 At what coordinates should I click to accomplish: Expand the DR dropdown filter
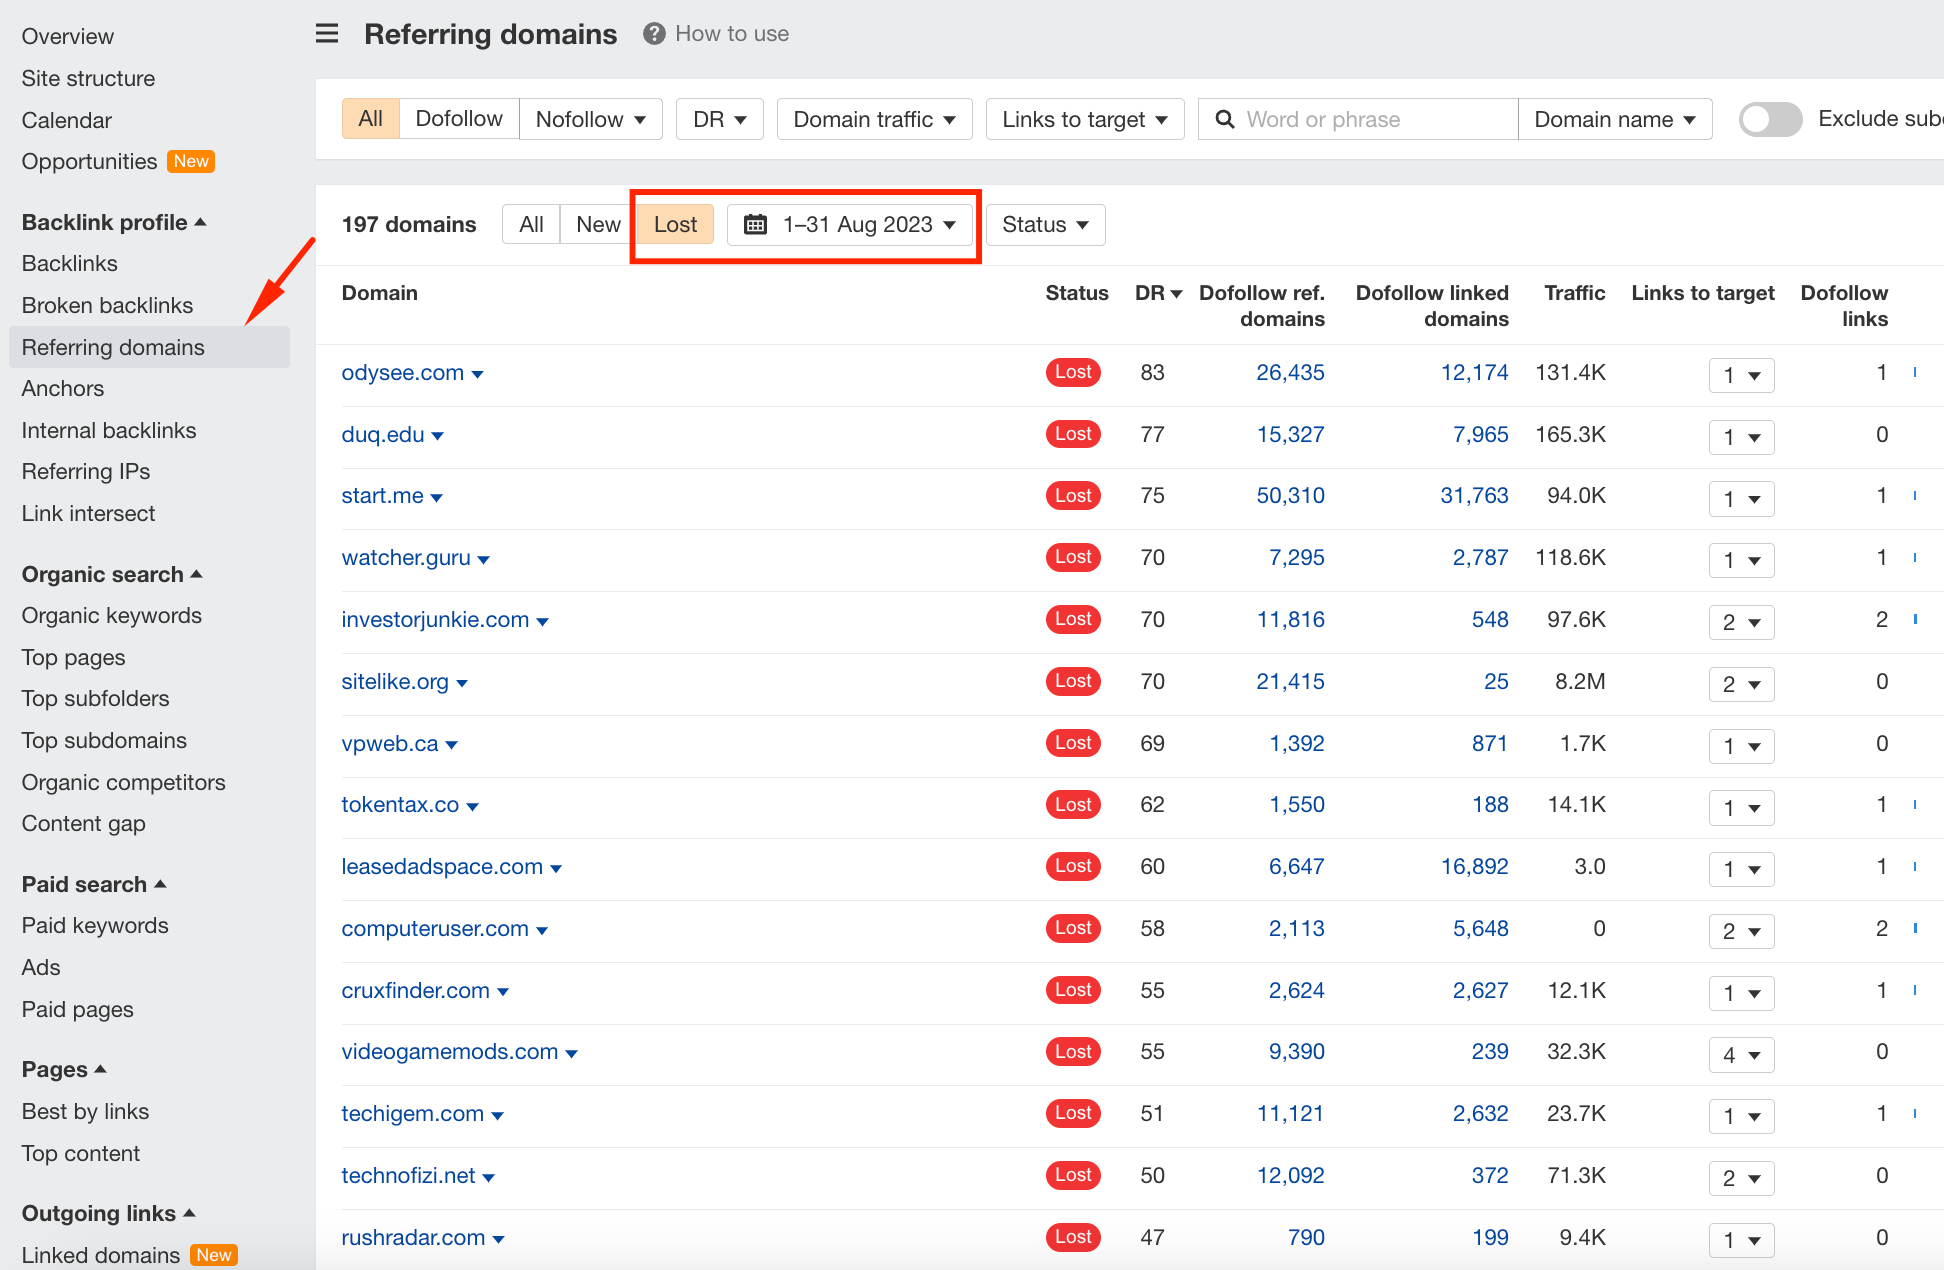click(721, 119)
